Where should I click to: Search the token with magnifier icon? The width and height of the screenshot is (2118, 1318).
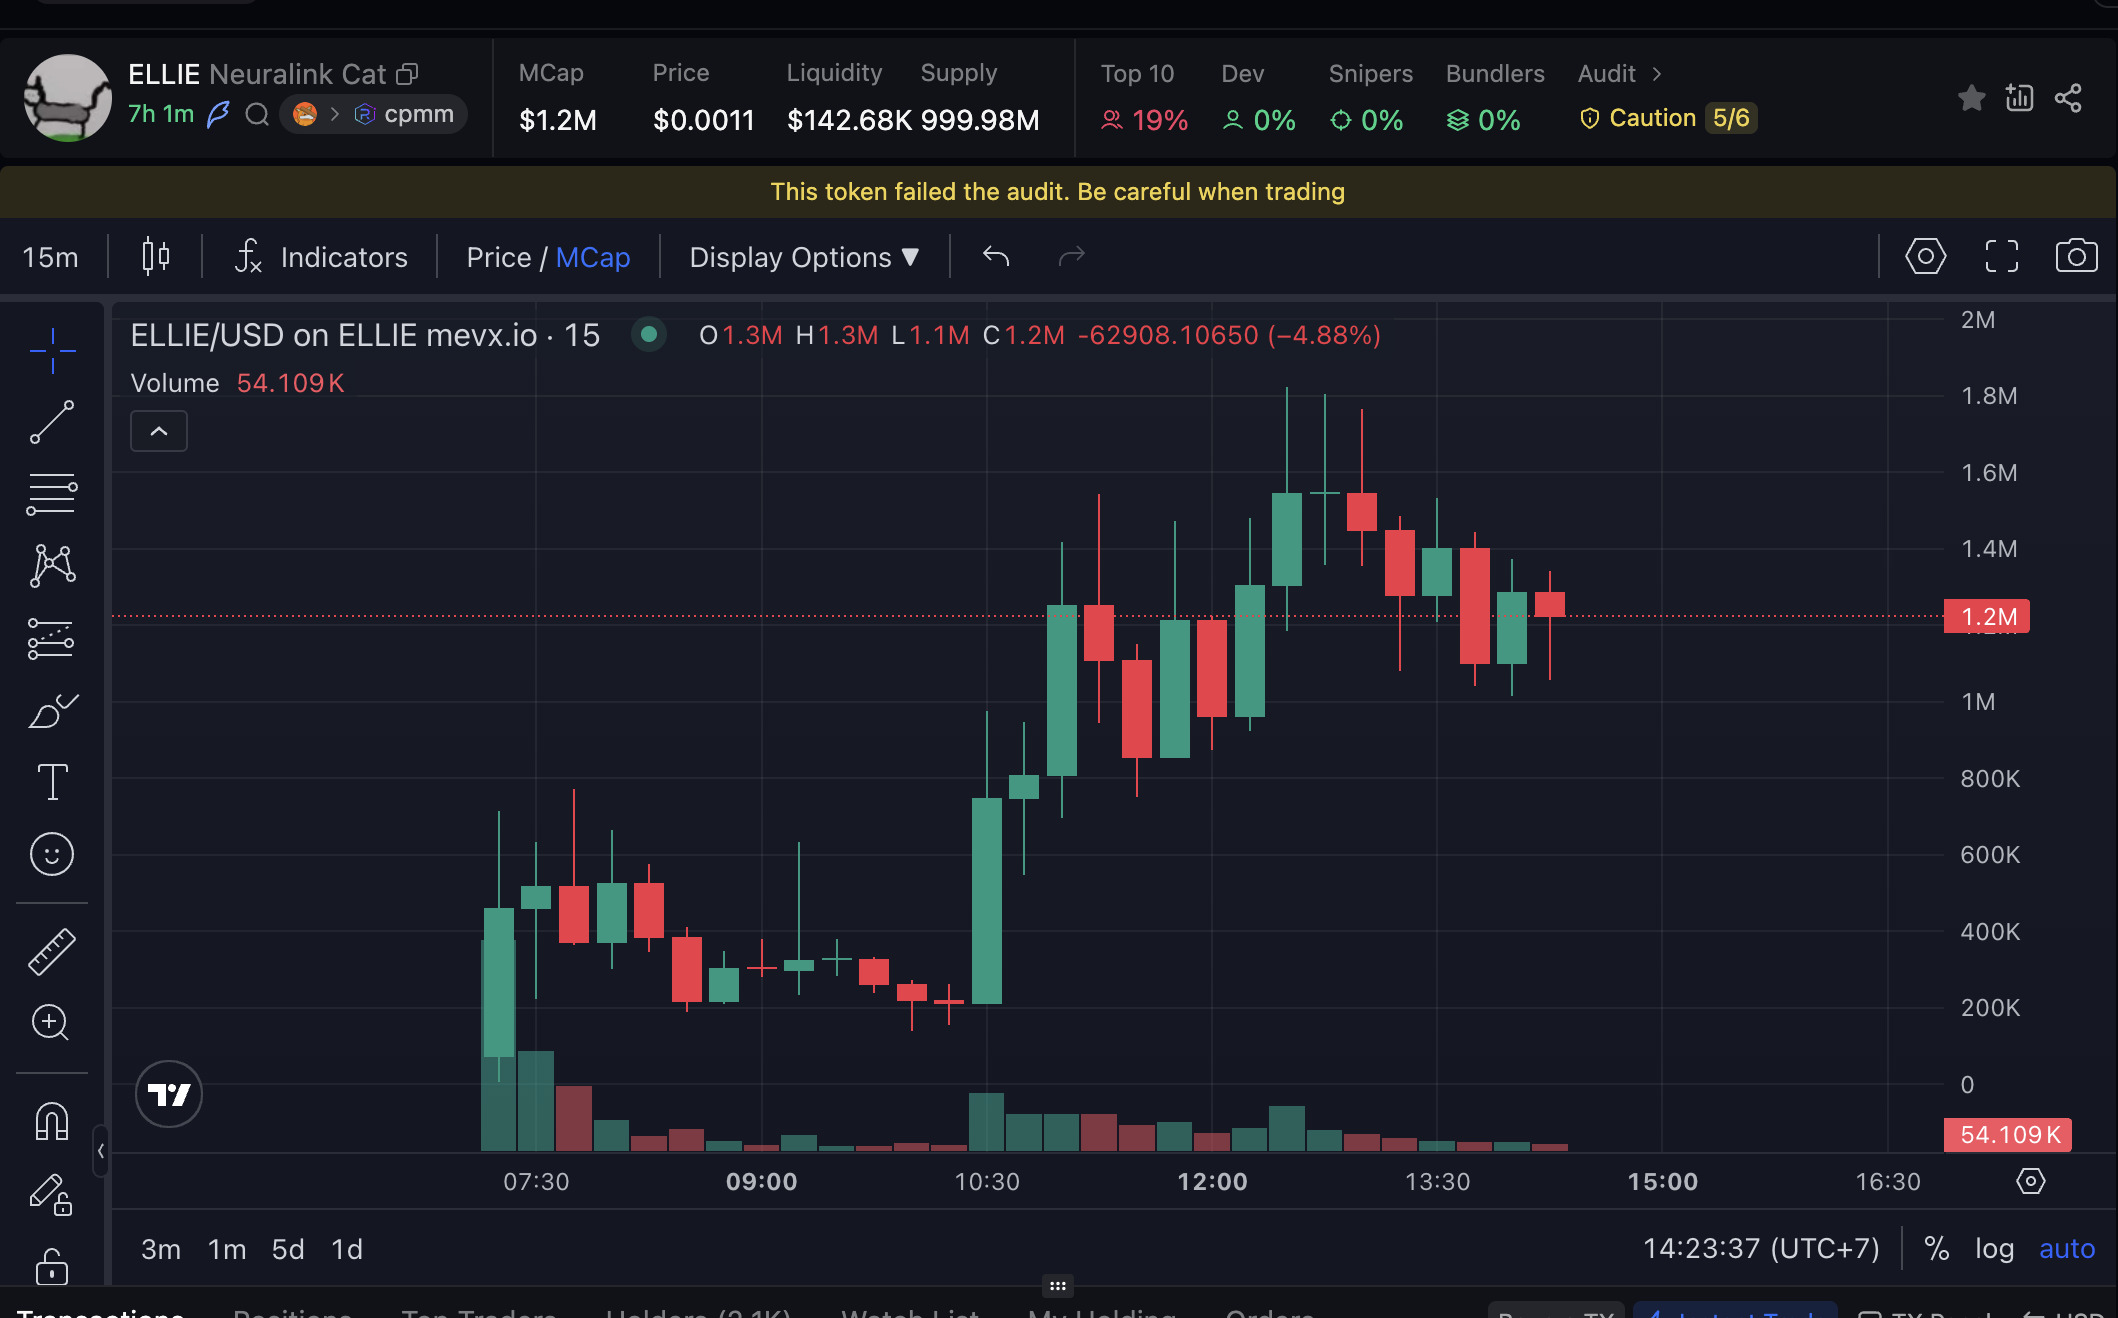257,115
